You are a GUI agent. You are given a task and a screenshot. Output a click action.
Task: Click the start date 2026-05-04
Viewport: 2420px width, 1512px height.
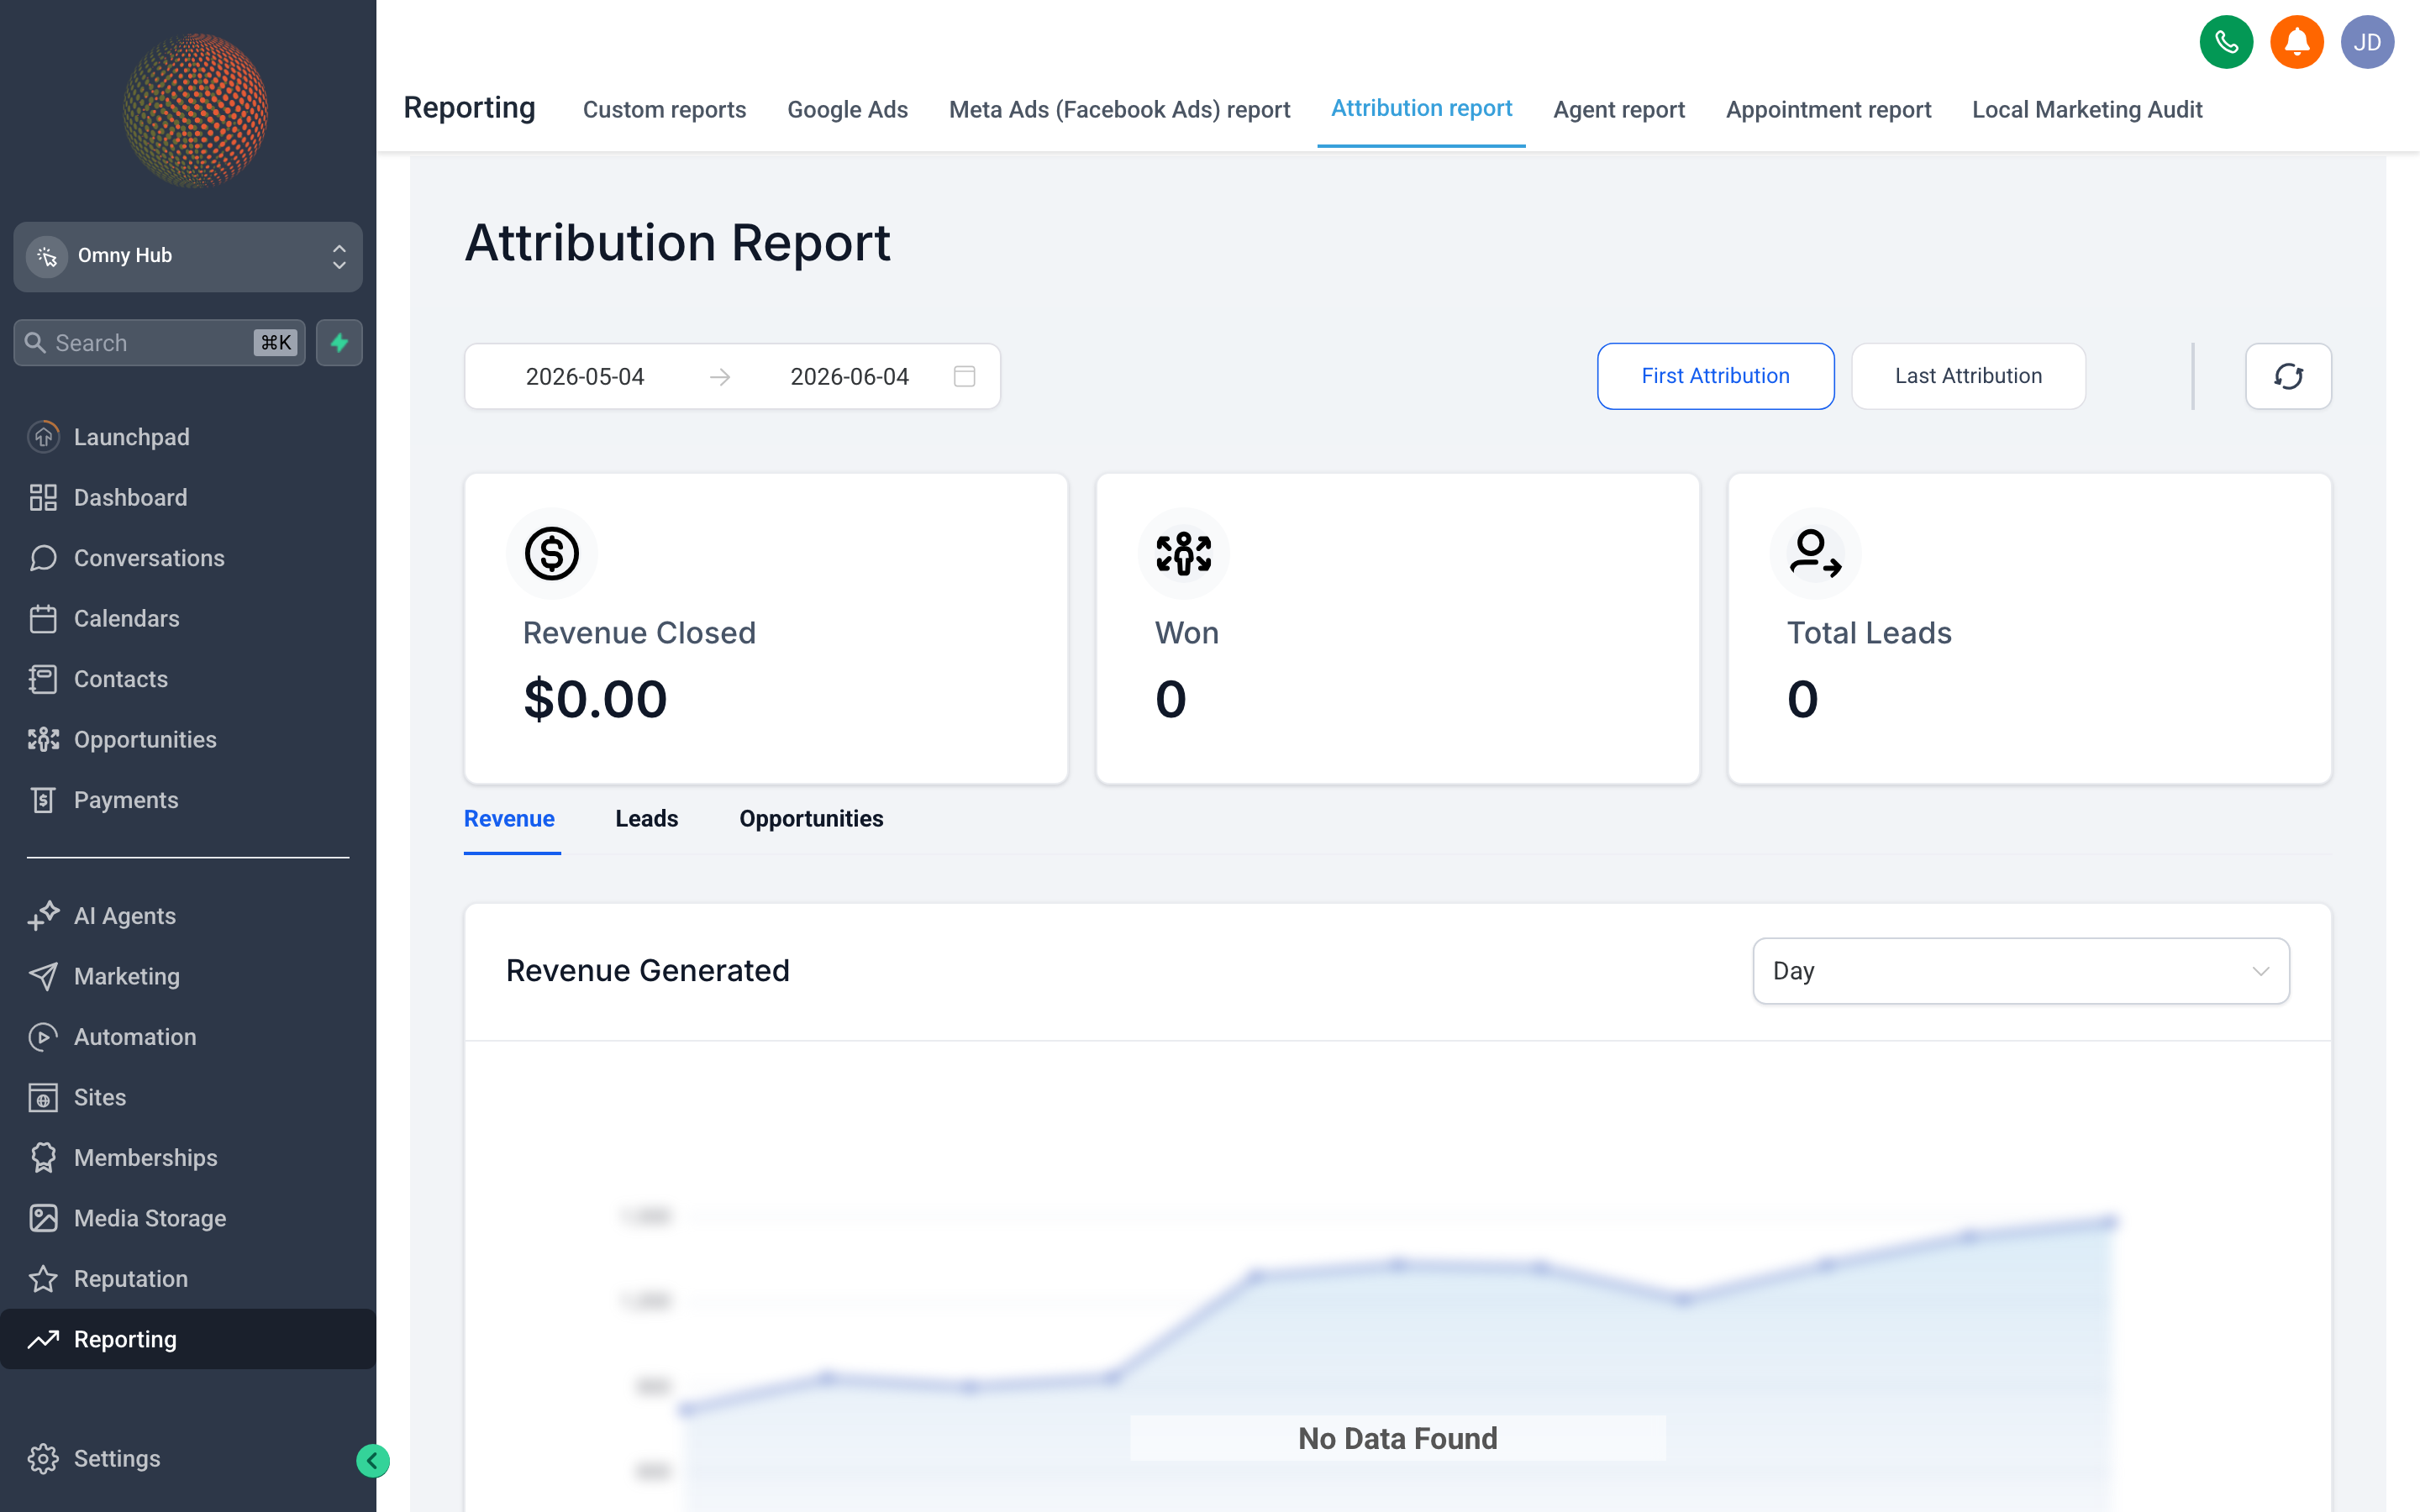pyautogui.click(x=585, y=377)
